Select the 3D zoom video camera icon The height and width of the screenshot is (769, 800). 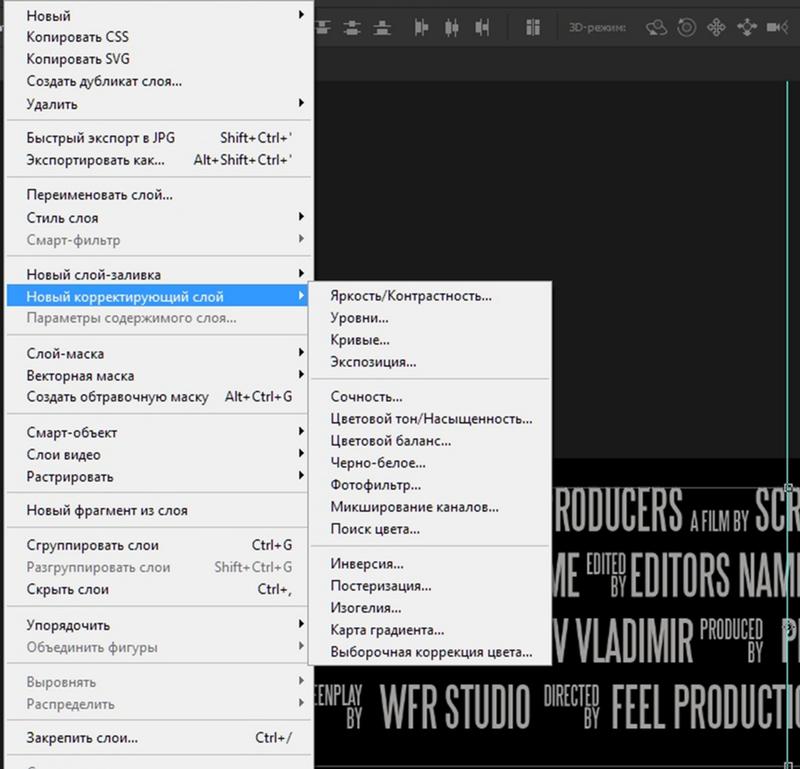click(x=777, y=27)
